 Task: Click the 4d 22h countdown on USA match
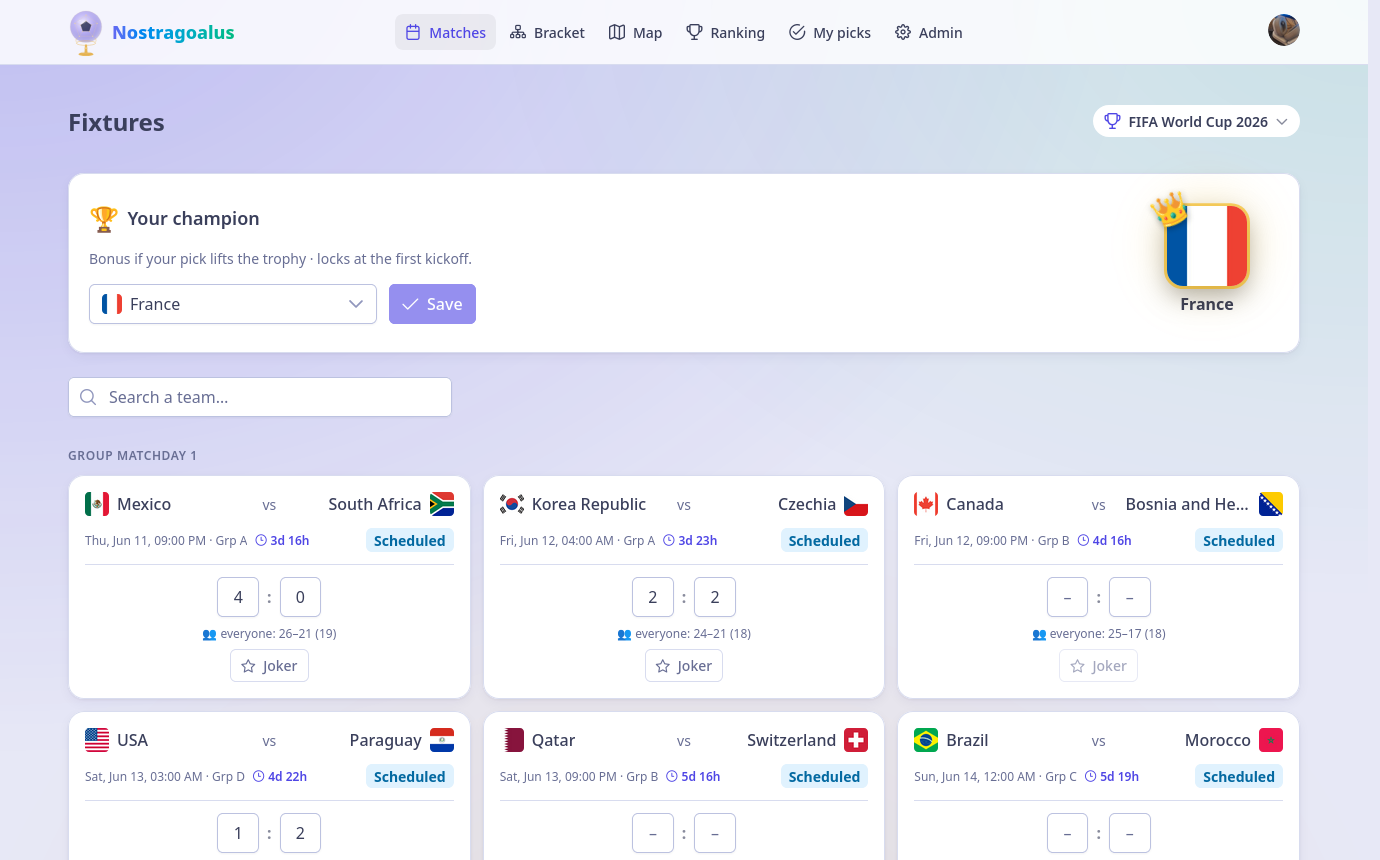281,777
